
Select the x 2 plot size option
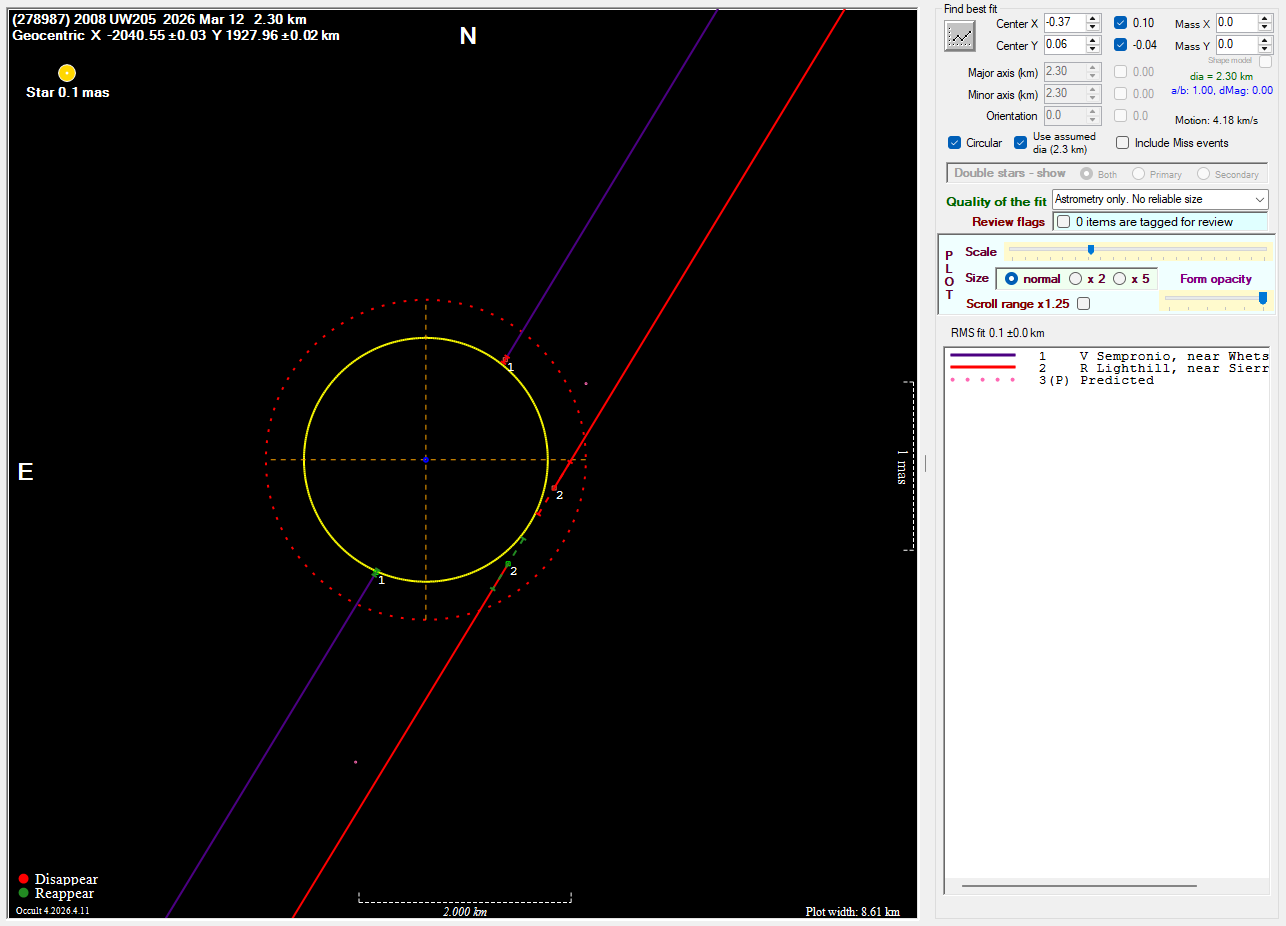click(x=1076, y=279)
